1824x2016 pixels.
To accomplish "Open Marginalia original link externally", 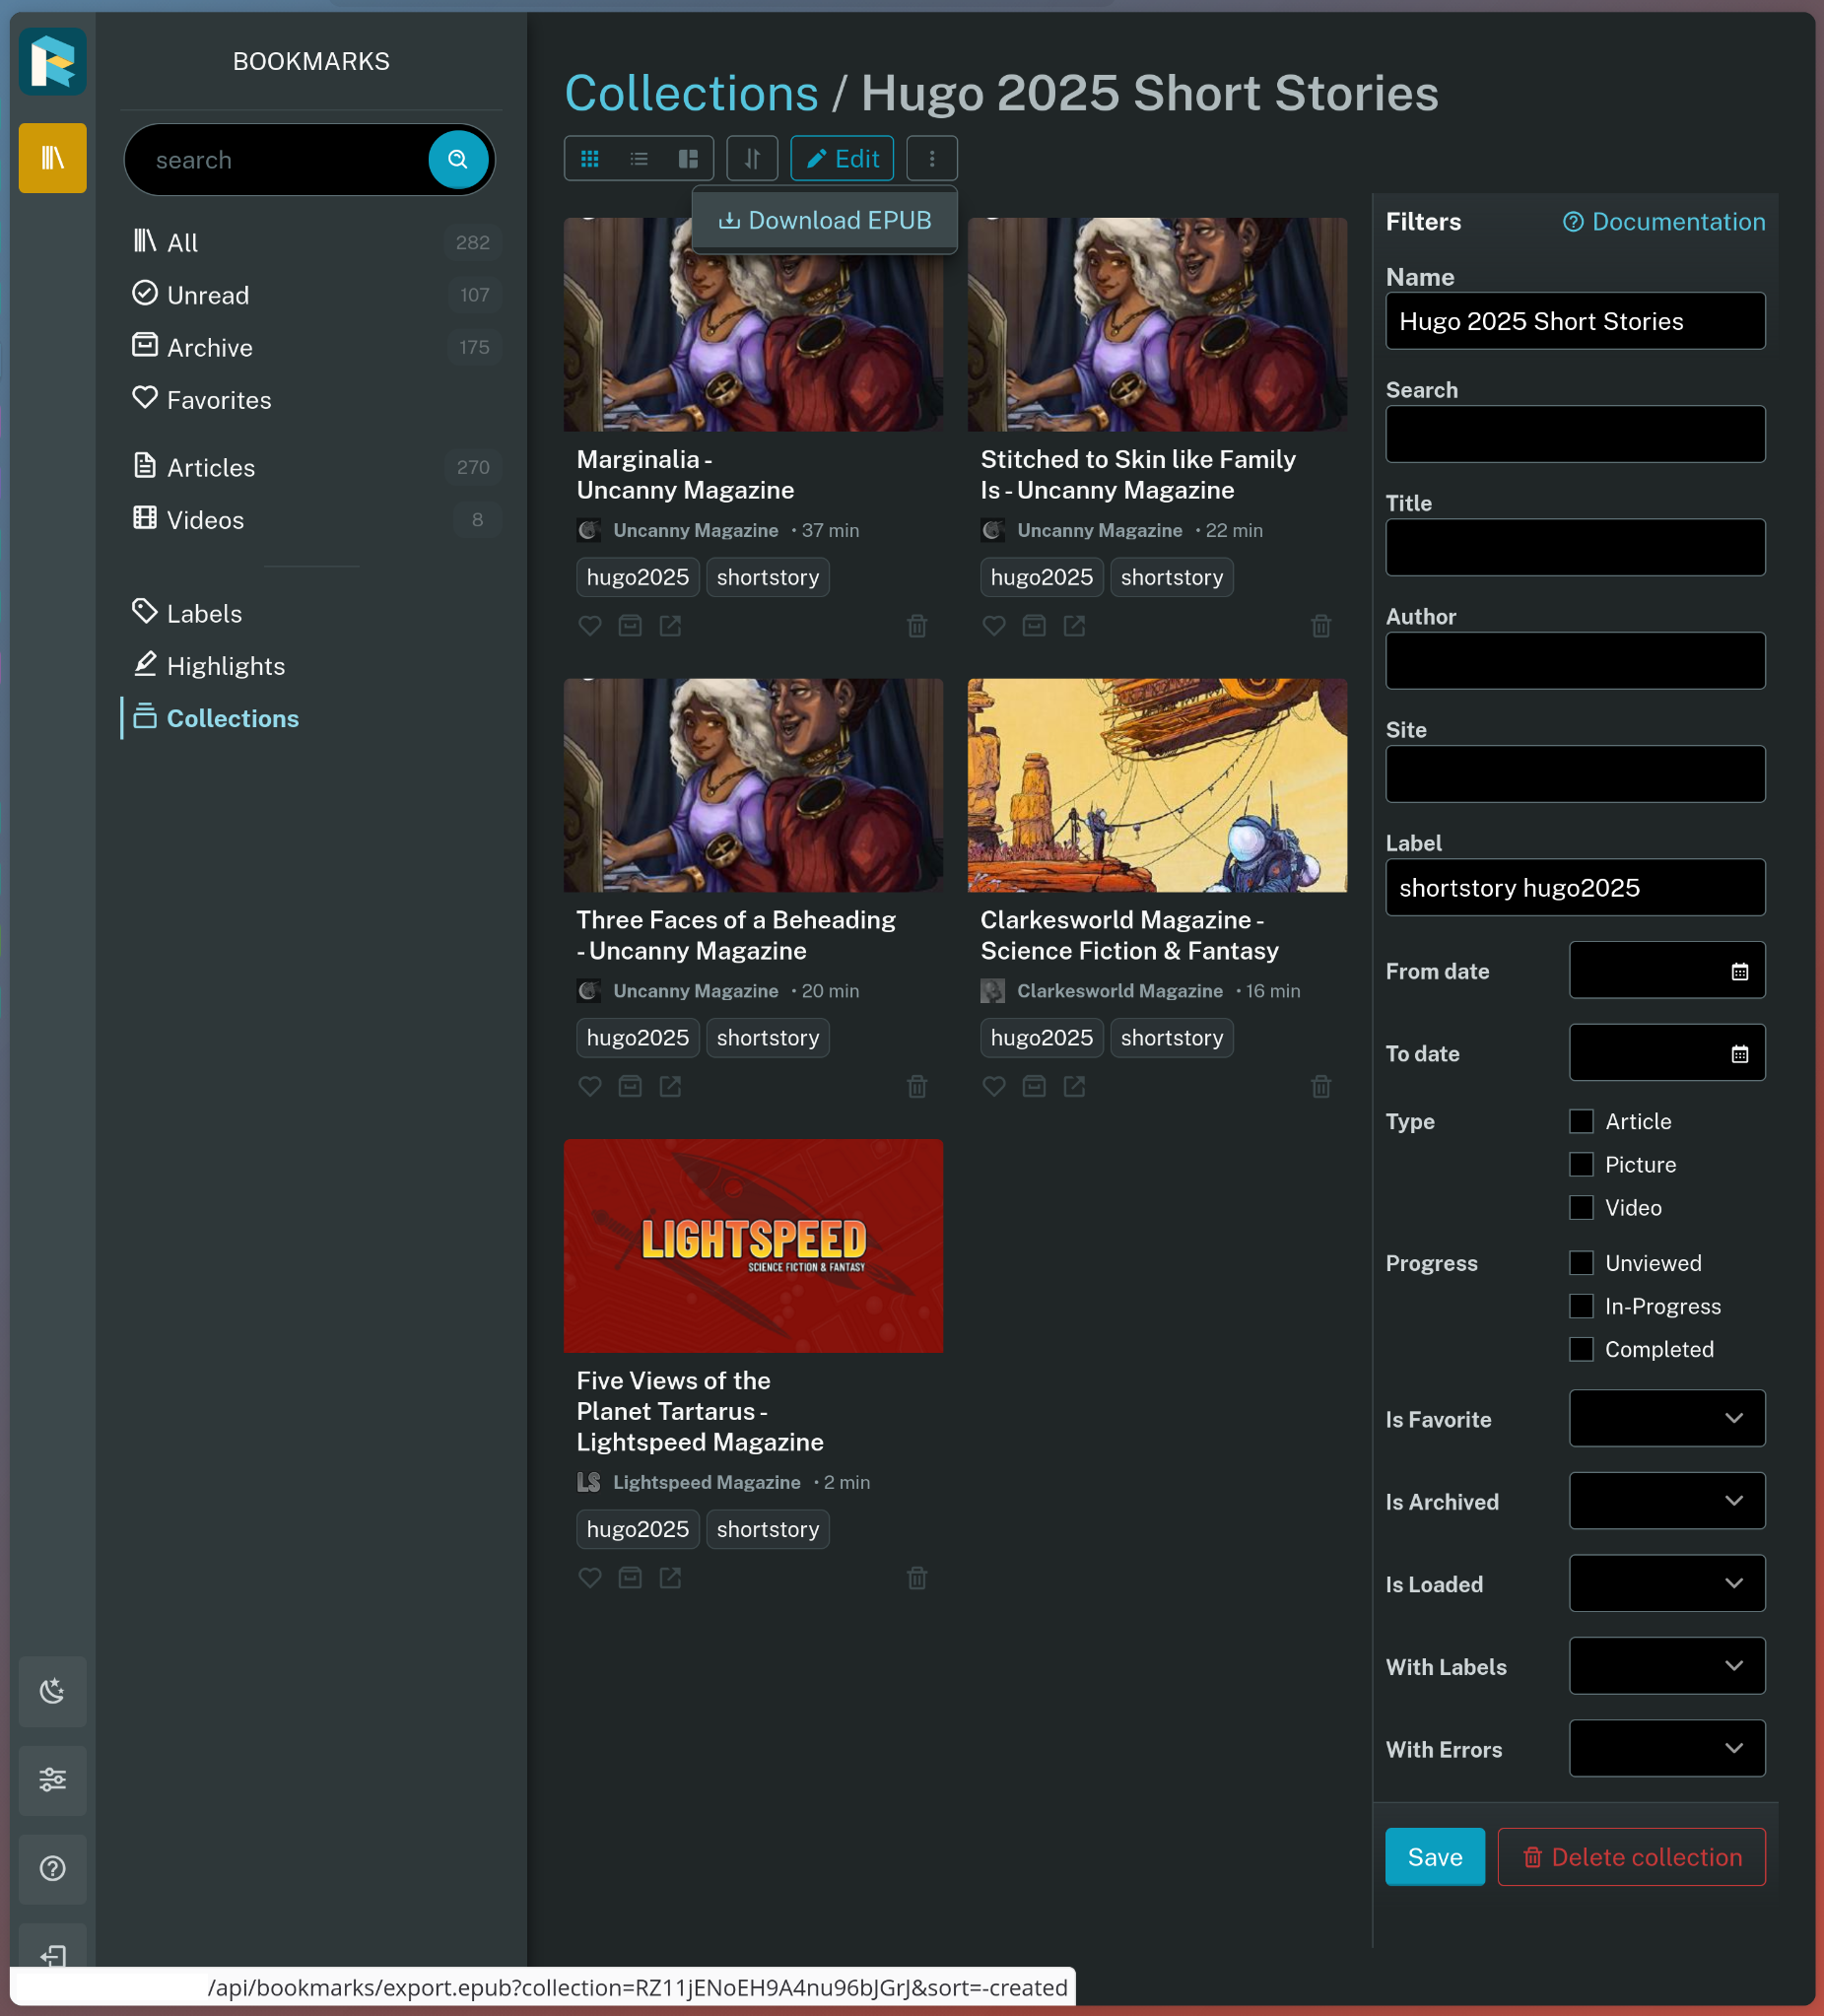I will 670,626.
